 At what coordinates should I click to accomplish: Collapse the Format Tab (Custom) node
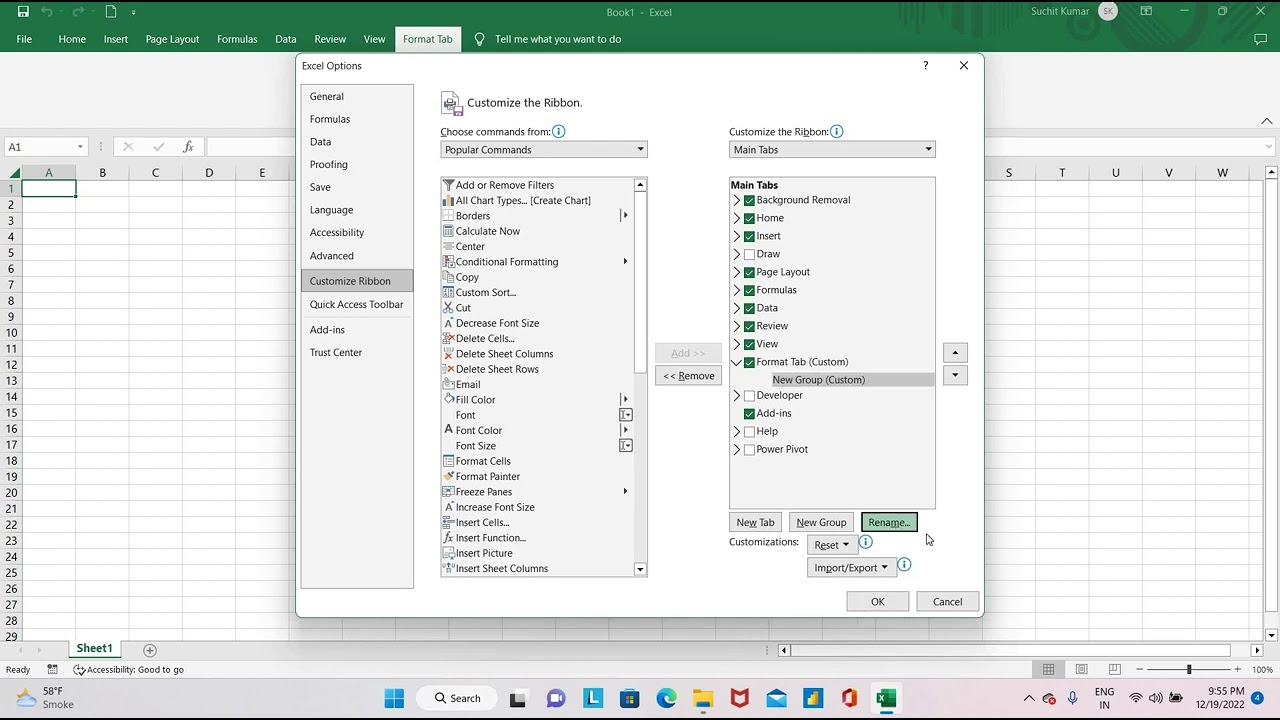click(x=737, y=362)
